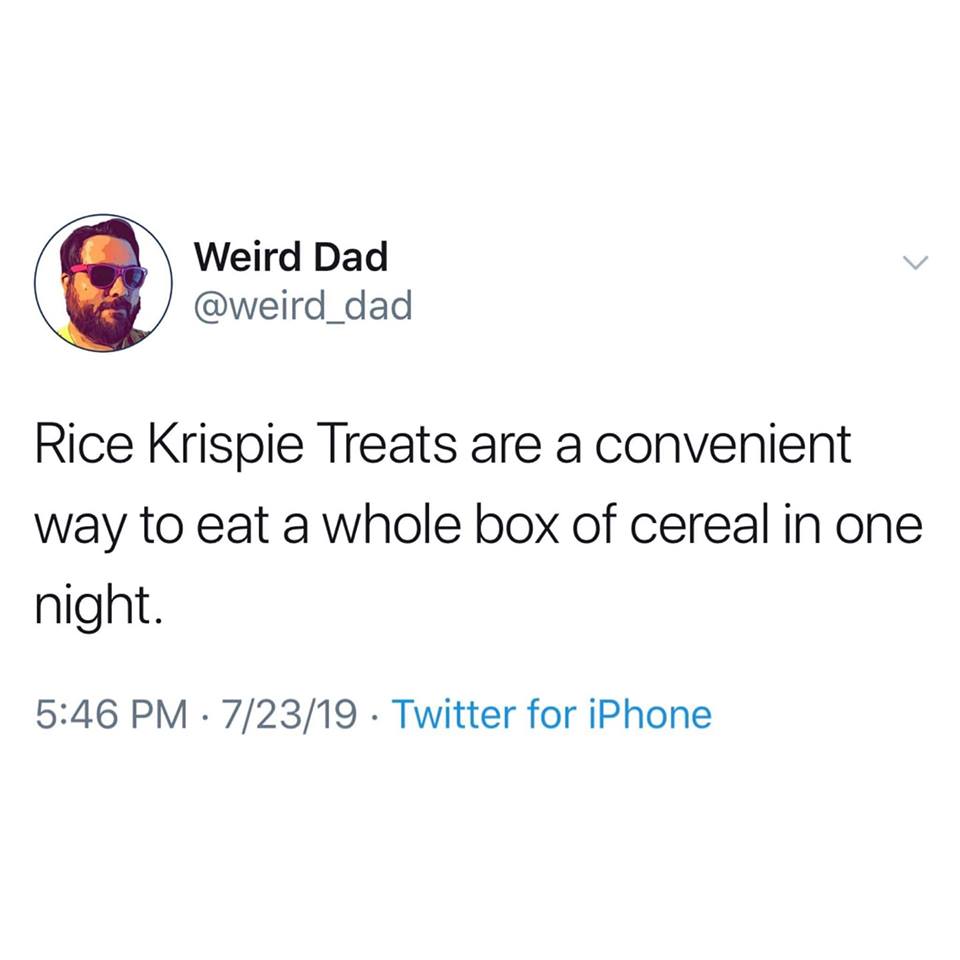Open the tweet options chevron menu

915,263
